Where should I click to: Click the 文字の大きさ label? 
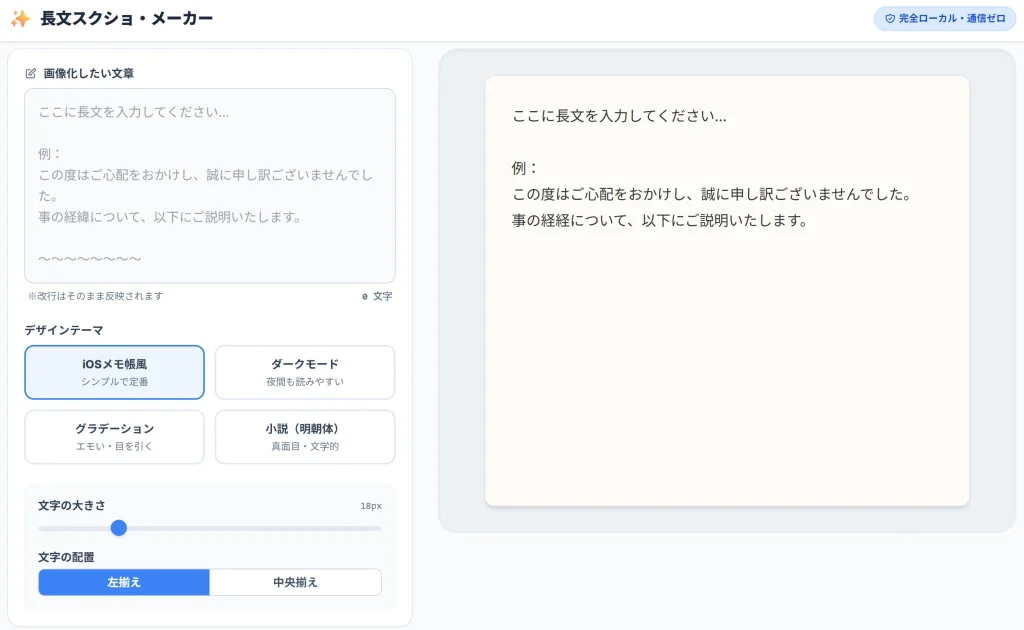72,505
